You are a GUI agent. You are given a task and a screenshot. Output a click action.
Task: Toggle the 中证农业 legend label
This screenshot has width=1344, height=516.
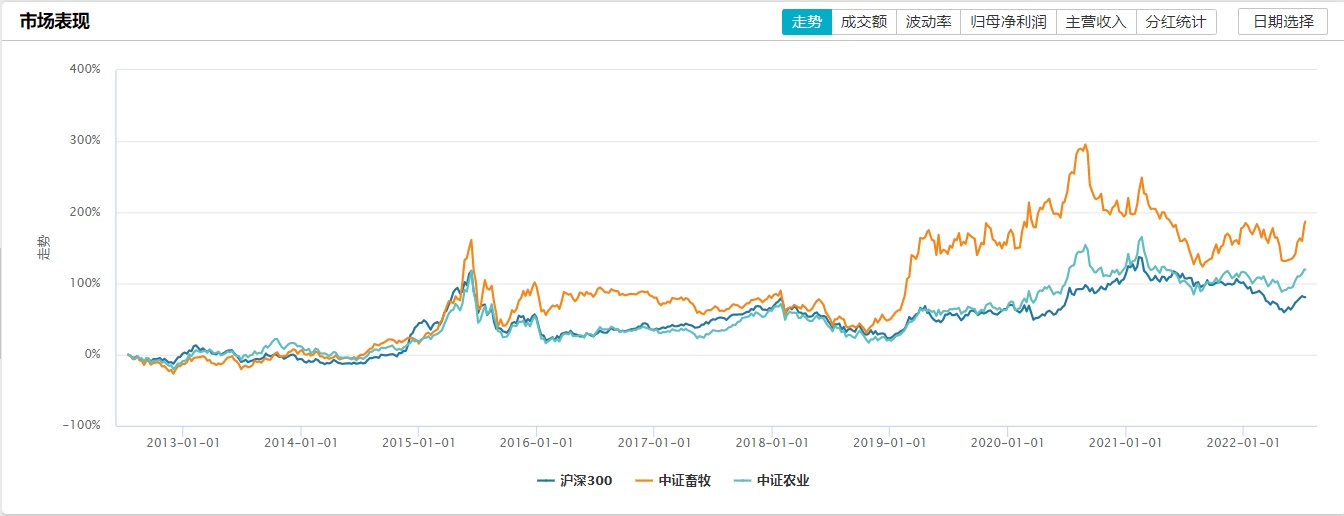pyautogui.click(x=783, y=481)
